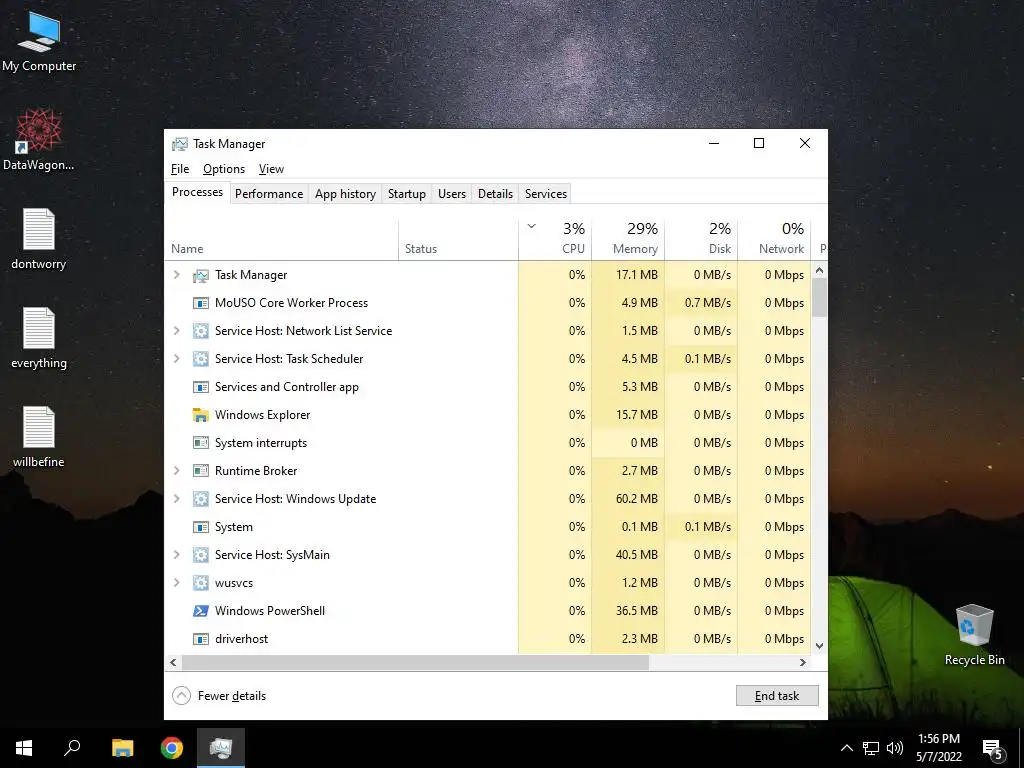This screenshot has width=1024, height=768.
Task: Open the File menu
Action: pos(180,169)
